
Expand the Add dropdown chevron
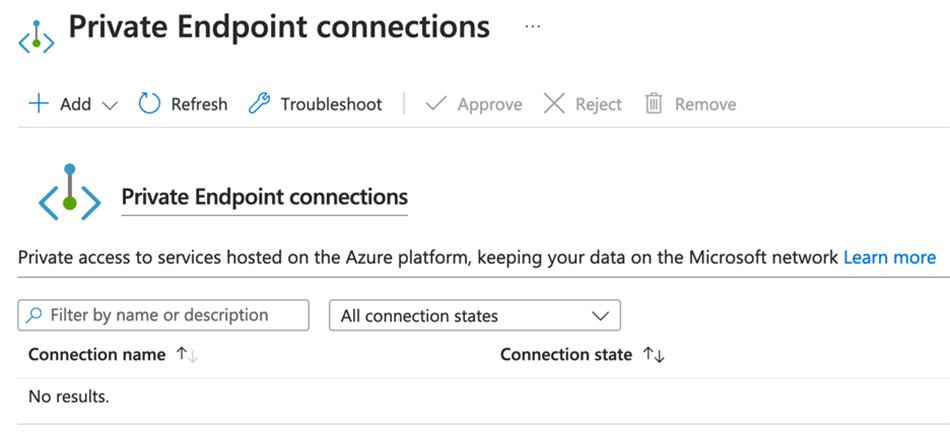pyautogui.click(x=110, y=105)
